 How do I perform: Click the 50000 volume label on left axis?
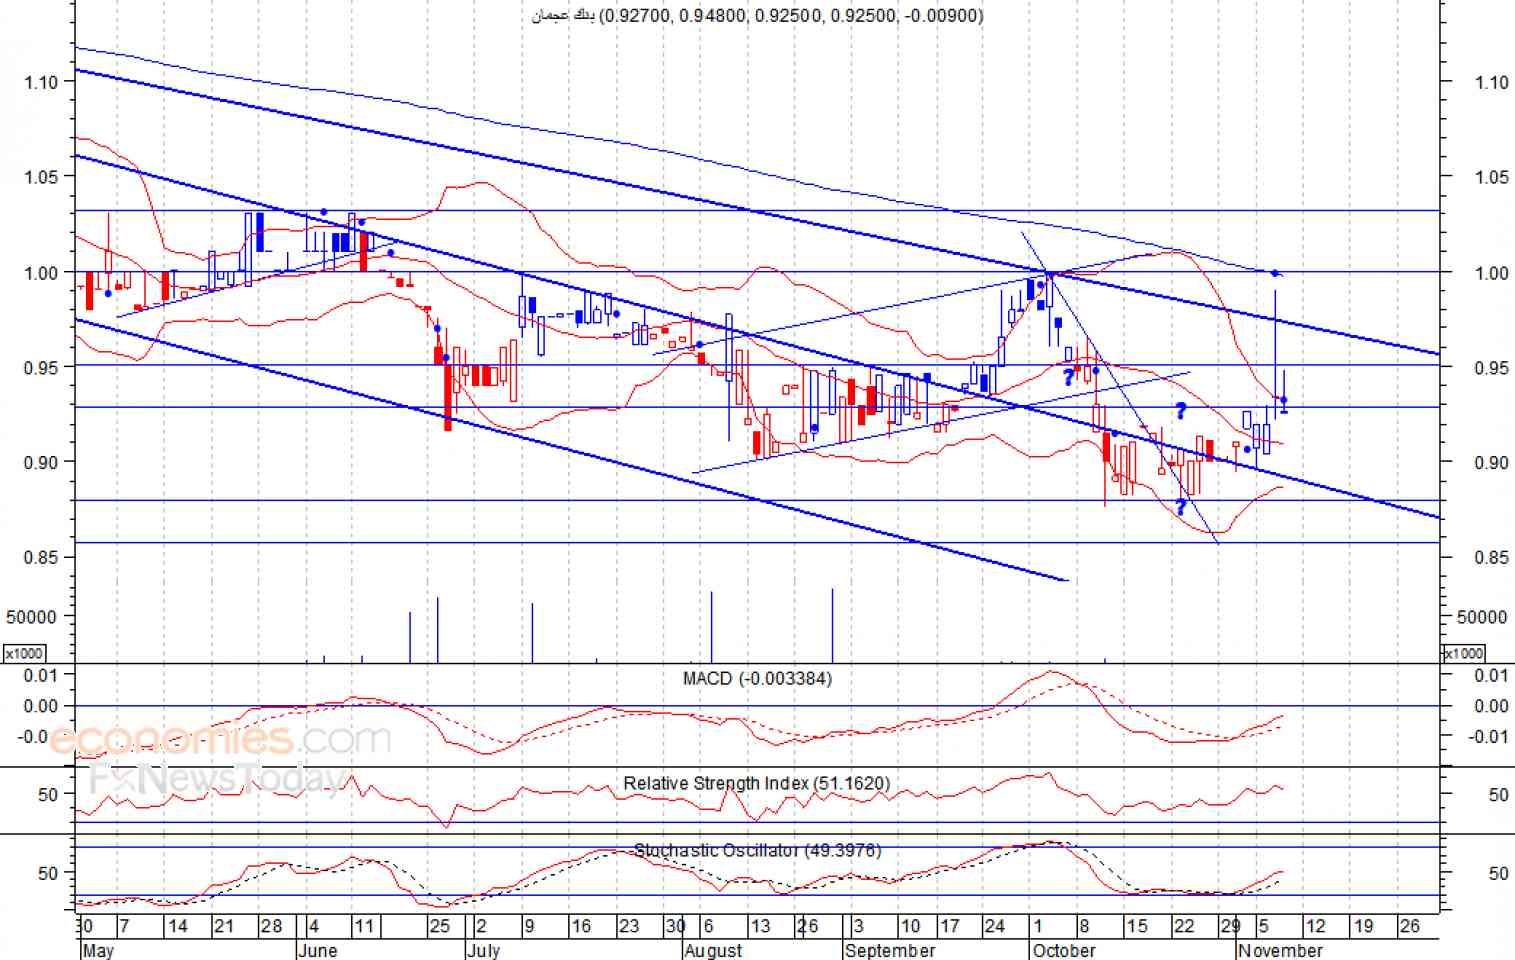[x=31, y=617]
